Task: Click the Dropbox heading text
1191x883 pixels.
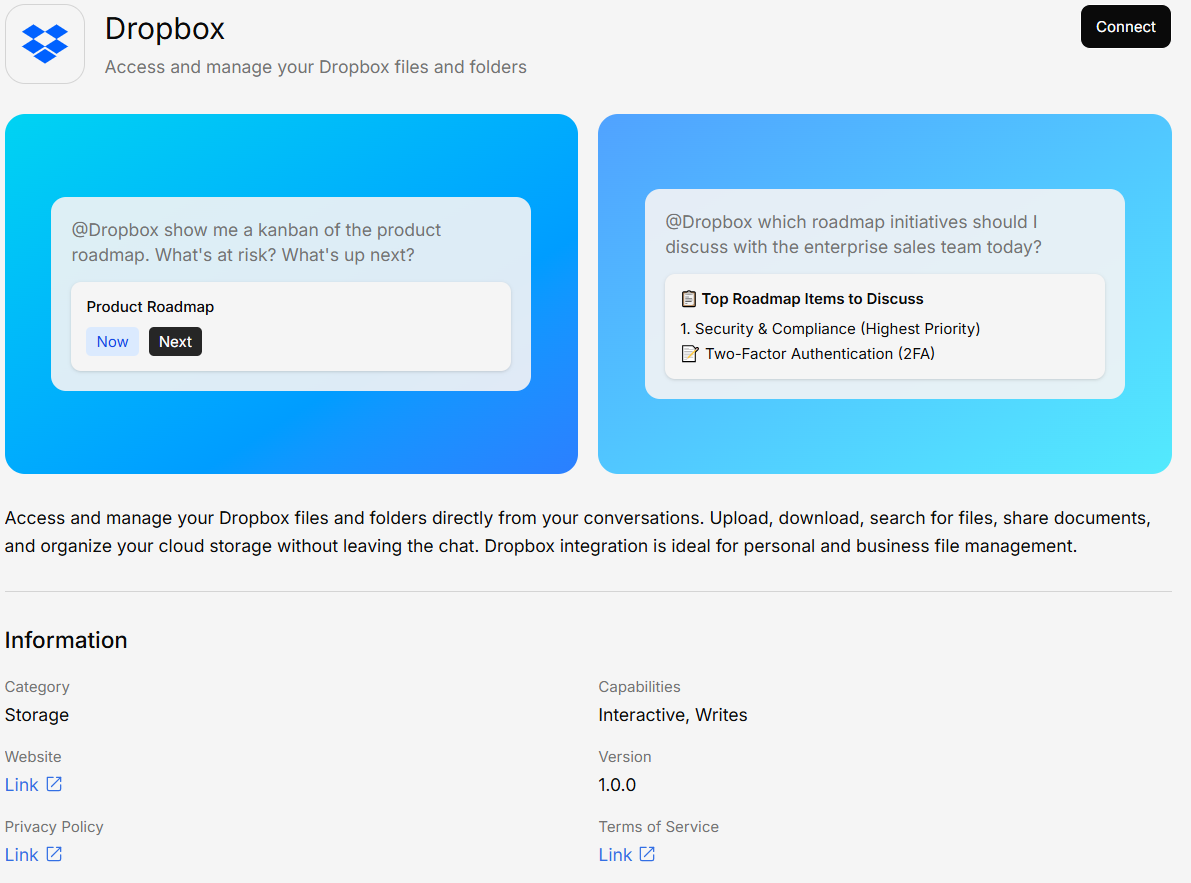Action: click(x=165, y=29)
